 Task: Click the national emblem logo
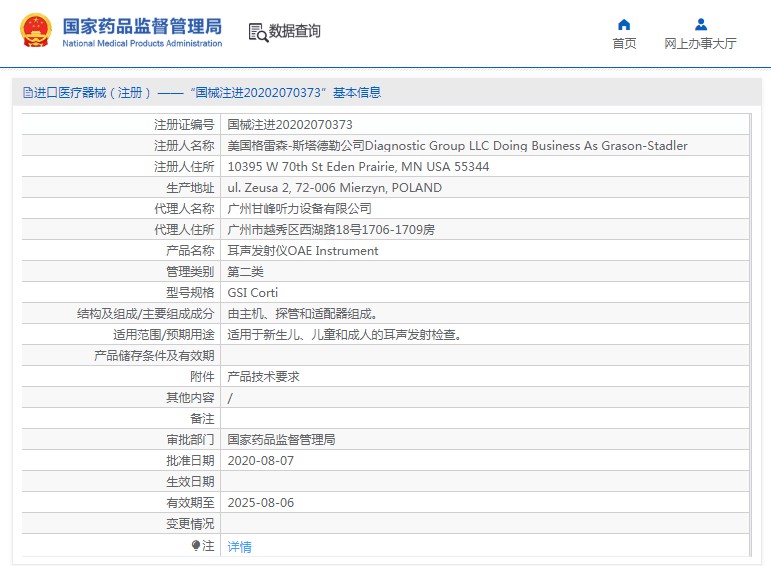(35, 30)
